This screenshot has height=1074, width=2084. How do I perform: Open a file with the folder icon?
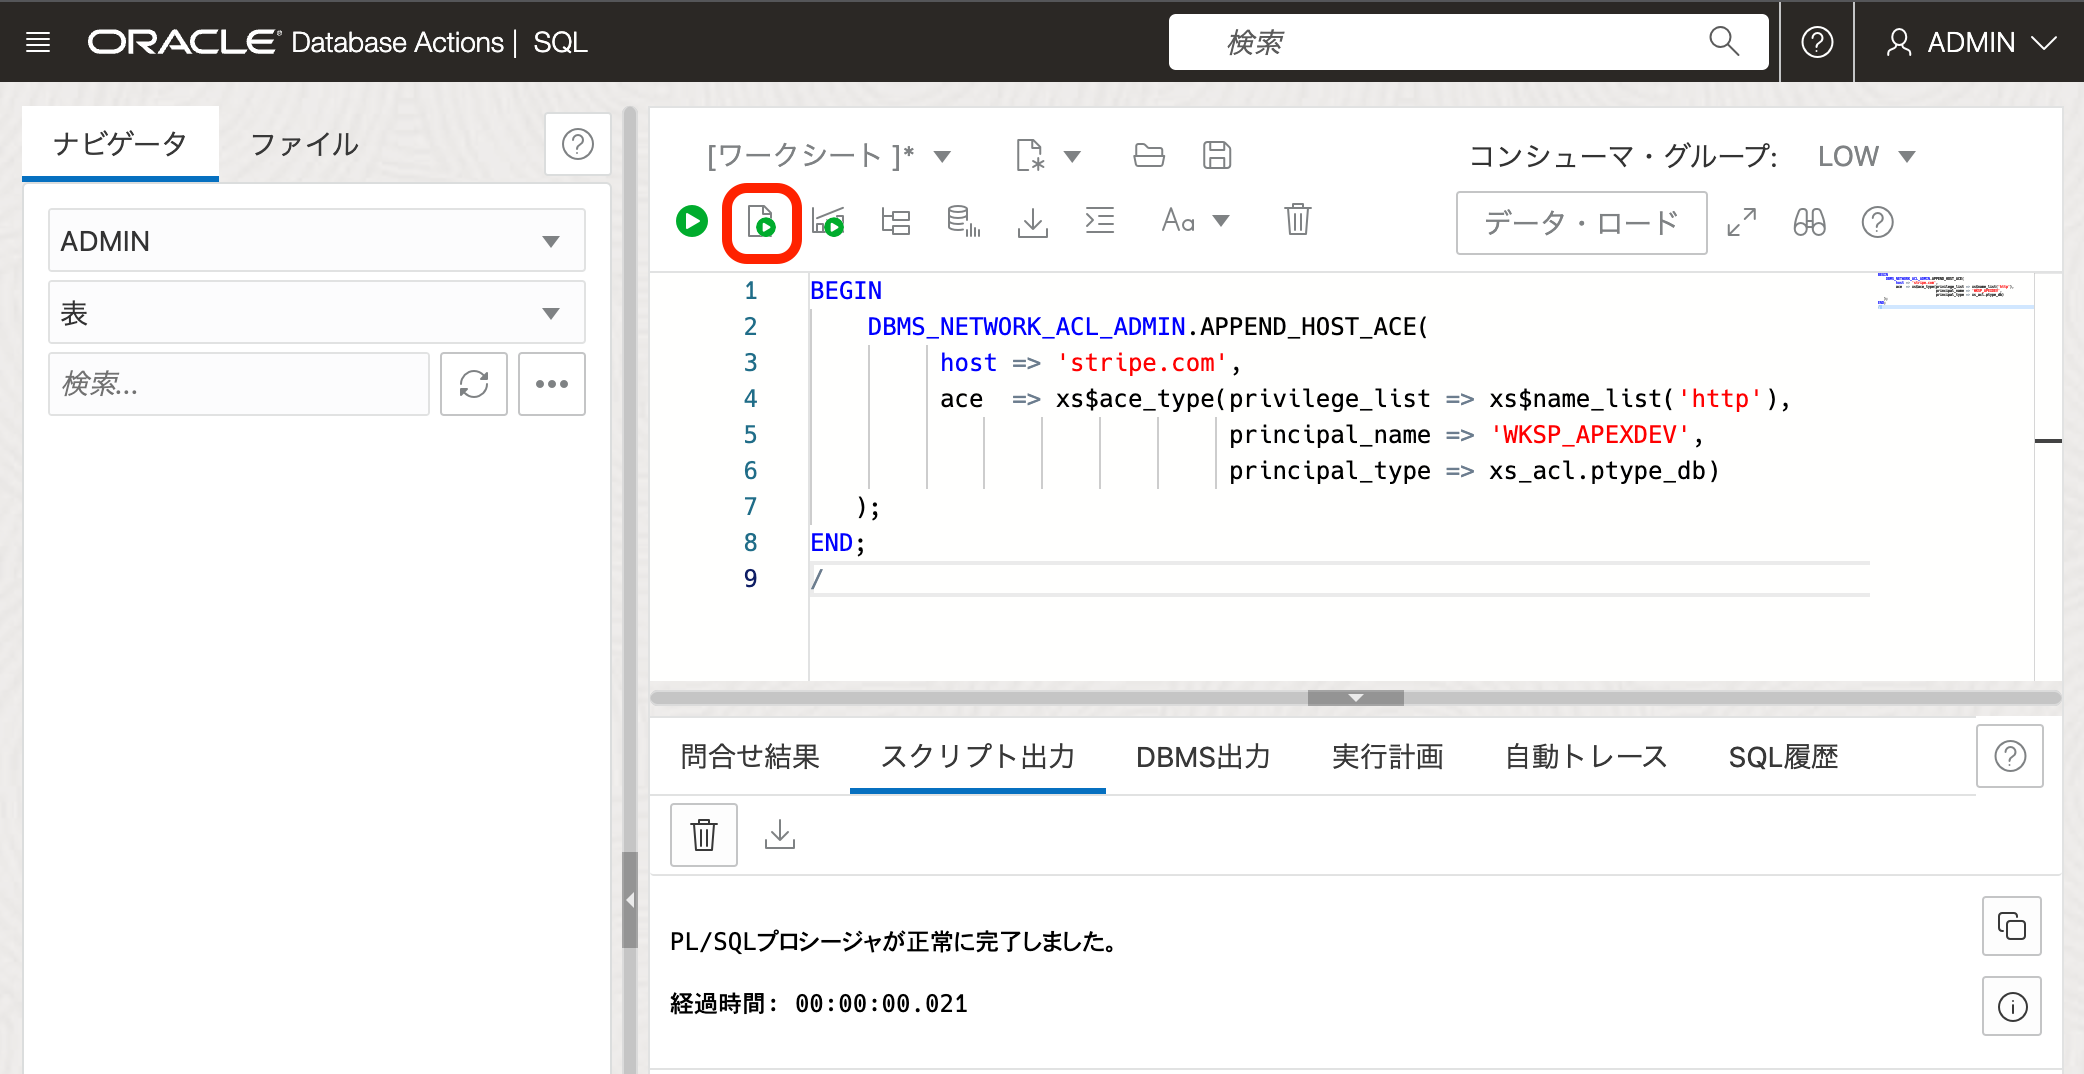[x=1149, y=155]
